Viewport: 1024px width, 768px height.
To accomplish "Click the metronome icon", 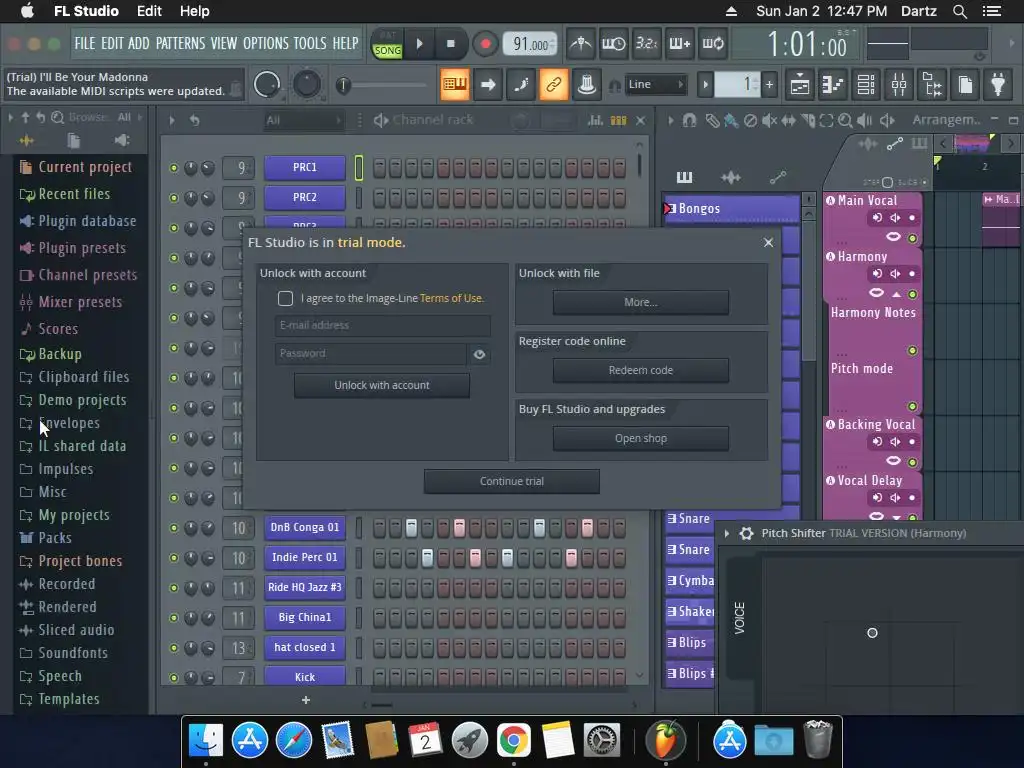I will [x=580, y=44].
